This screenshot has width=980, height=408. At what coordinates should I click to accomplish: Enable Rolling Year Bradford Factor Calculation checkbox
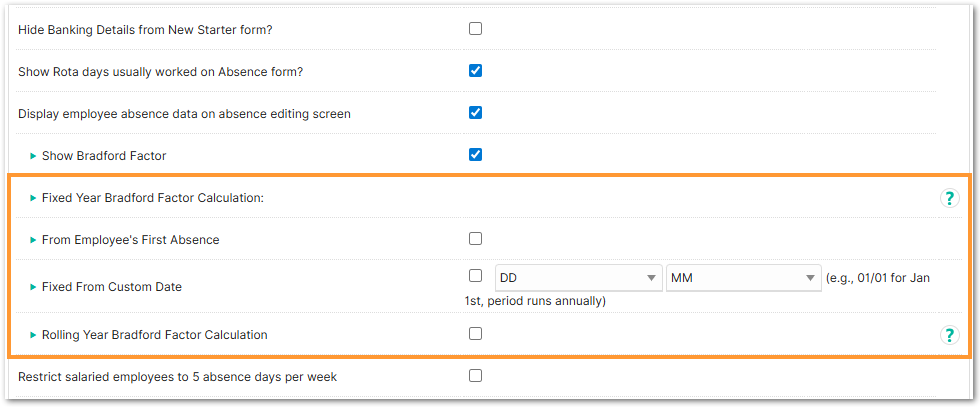475,334
